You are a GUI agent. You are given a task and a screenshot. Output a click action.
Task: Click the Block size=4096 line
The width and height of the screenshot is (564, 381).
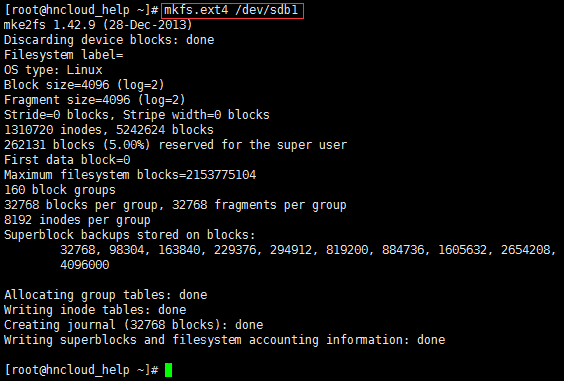84,85
